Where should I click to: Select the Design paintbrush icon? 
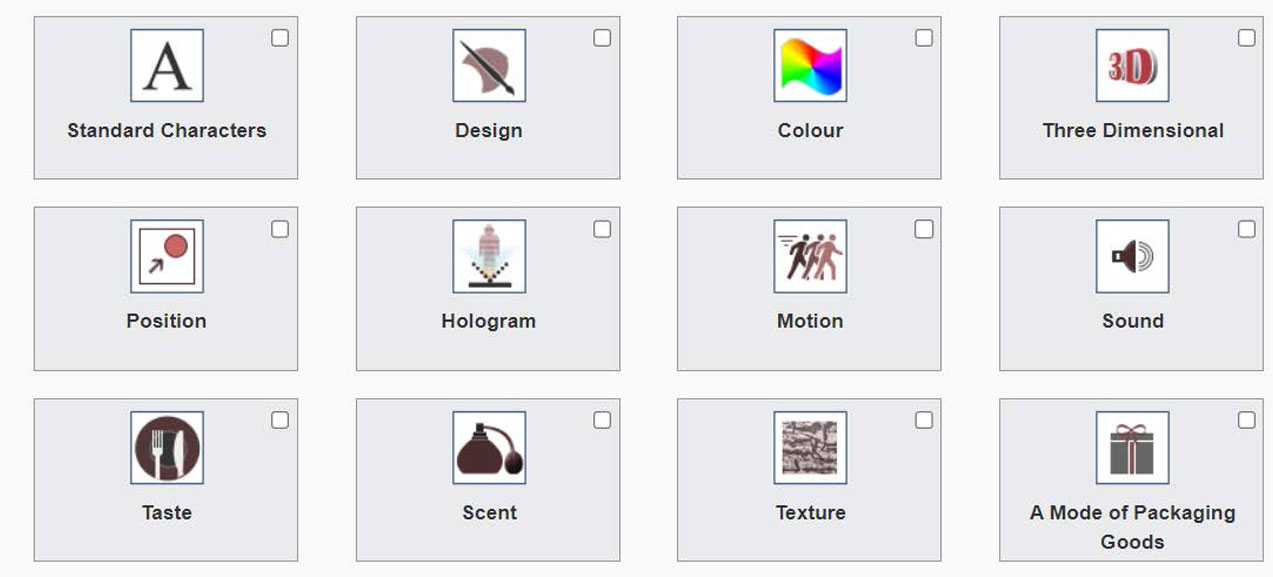pyautogui.click(x=489, y=65)
